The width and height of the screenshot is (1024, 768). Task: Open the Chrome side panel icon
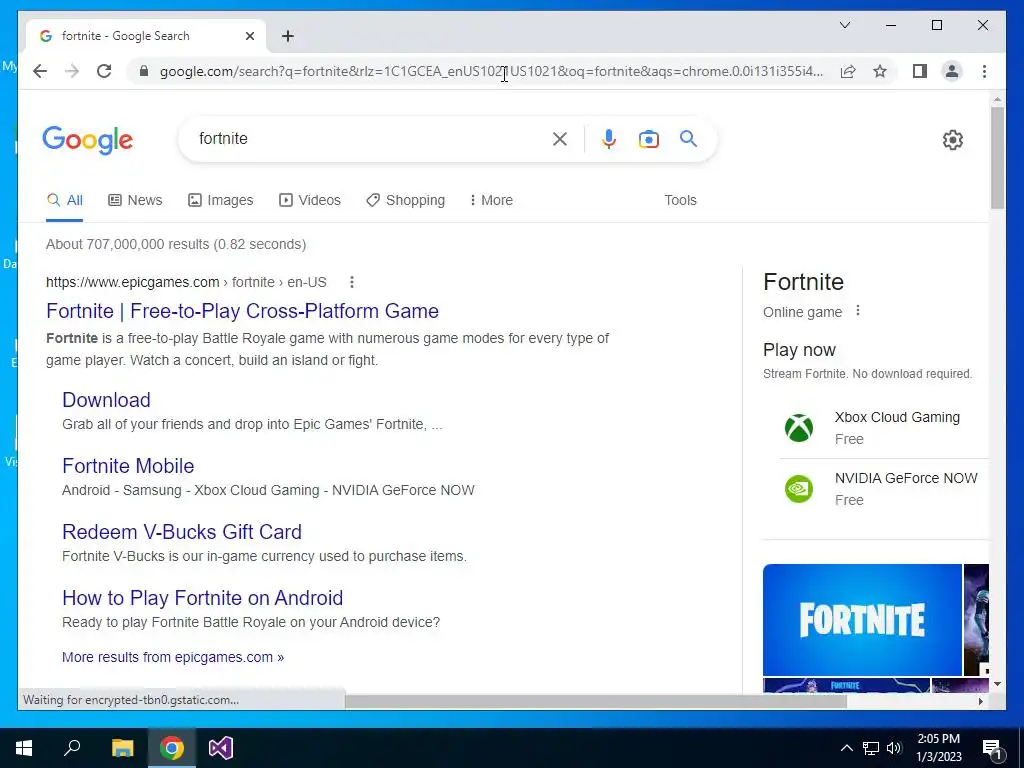pos(920,71)
